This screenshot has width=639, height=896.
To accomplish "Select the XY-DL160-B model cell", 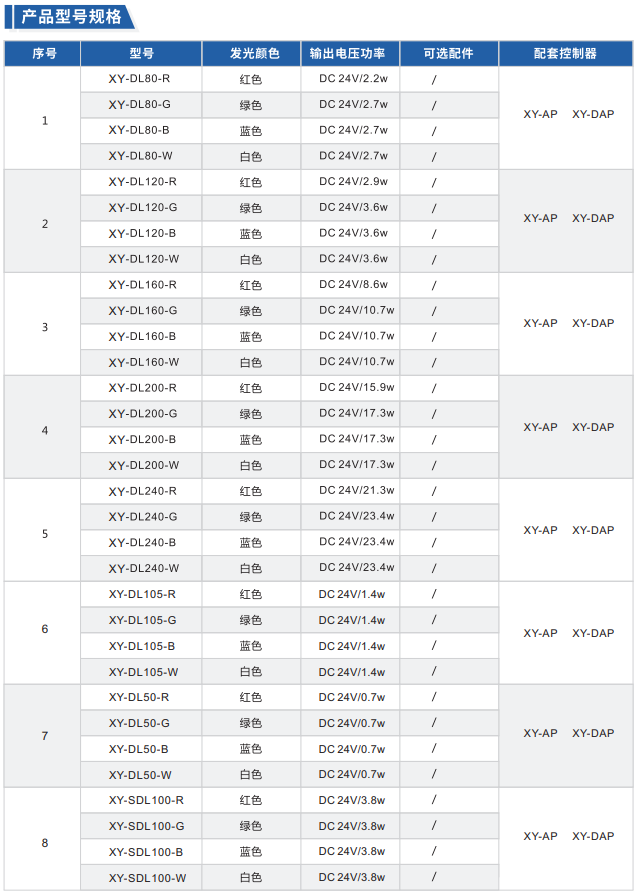I will (143, 337).
